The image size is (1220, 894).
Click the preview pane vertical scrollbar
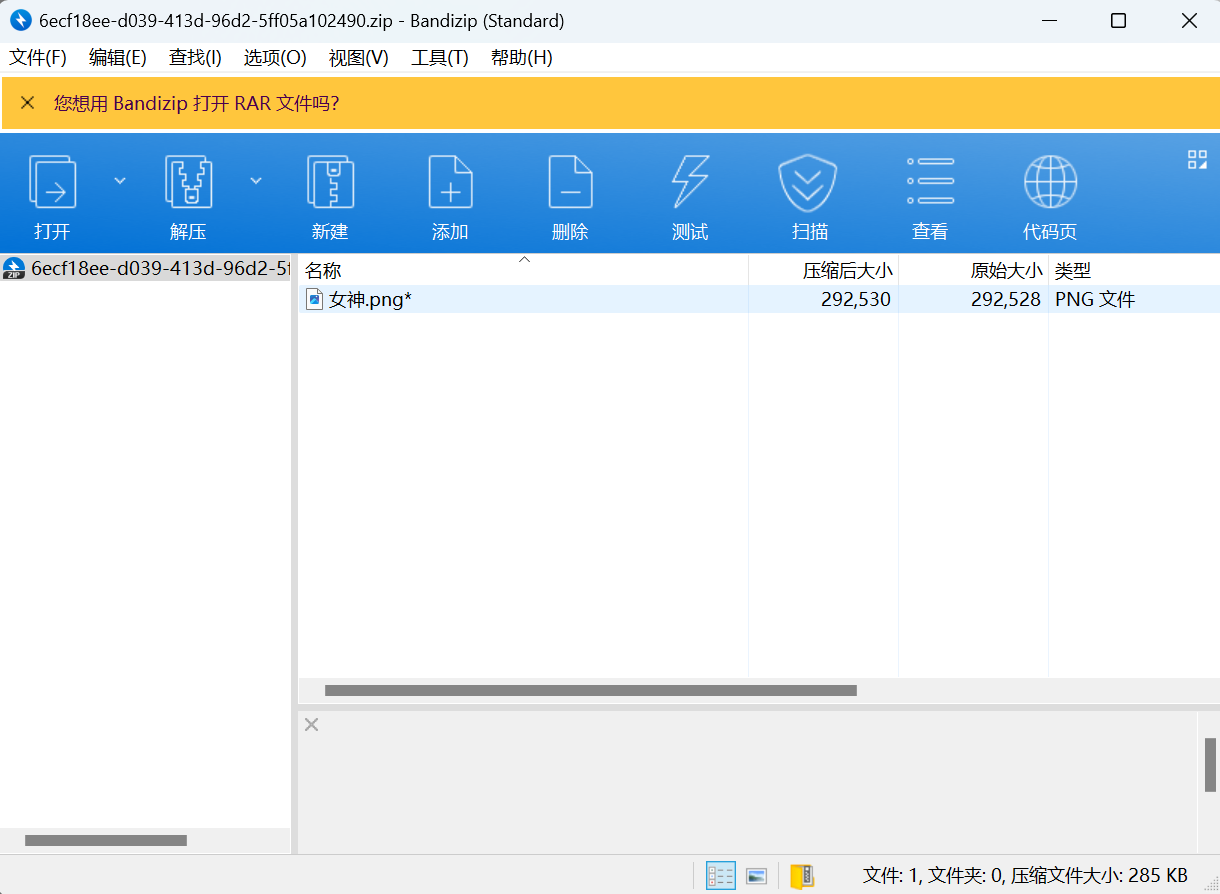click(x=1210, y=764)
